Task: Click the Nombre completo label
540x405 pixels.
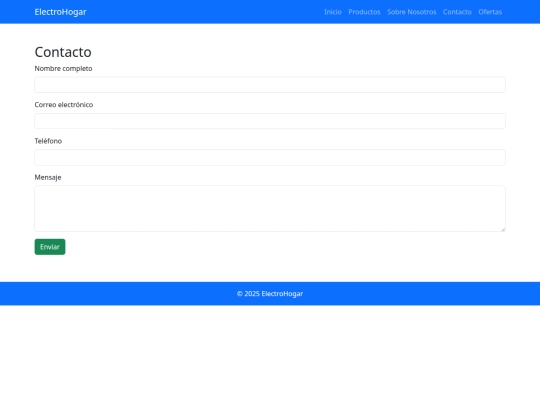Action: 63,69
